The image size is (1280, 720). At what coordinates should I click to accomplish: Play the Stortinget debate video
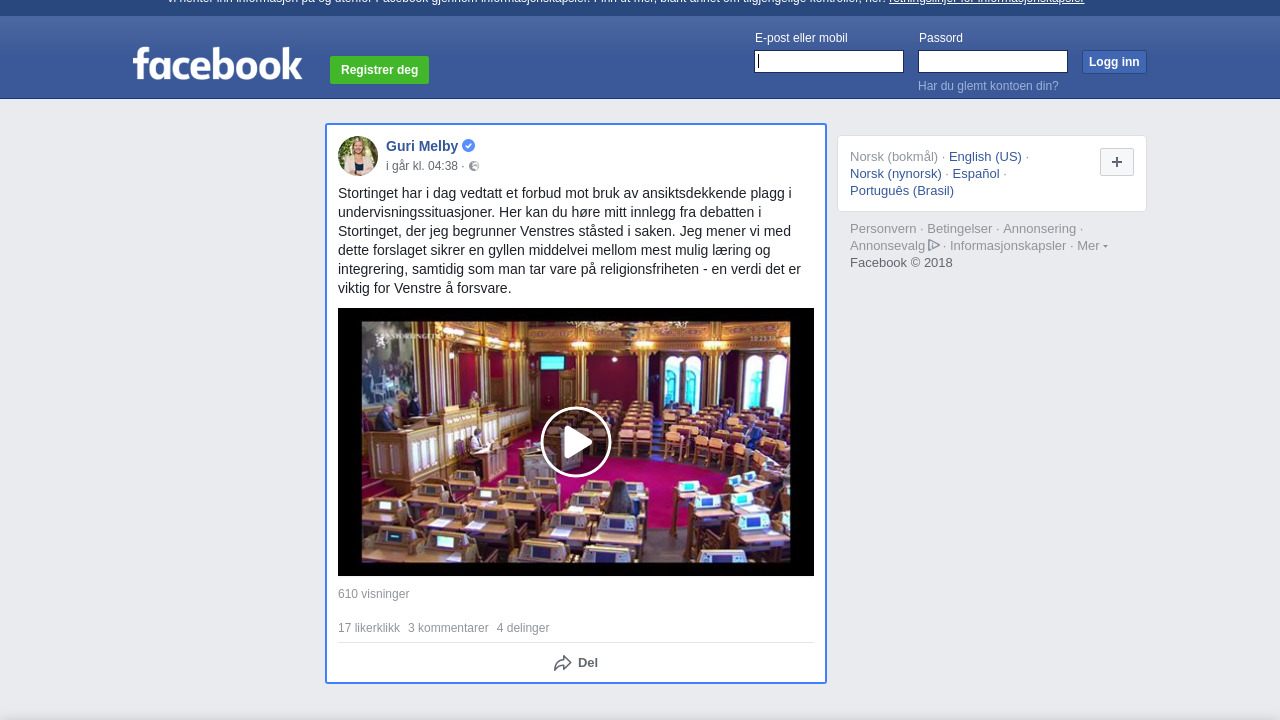click(576, 442)
